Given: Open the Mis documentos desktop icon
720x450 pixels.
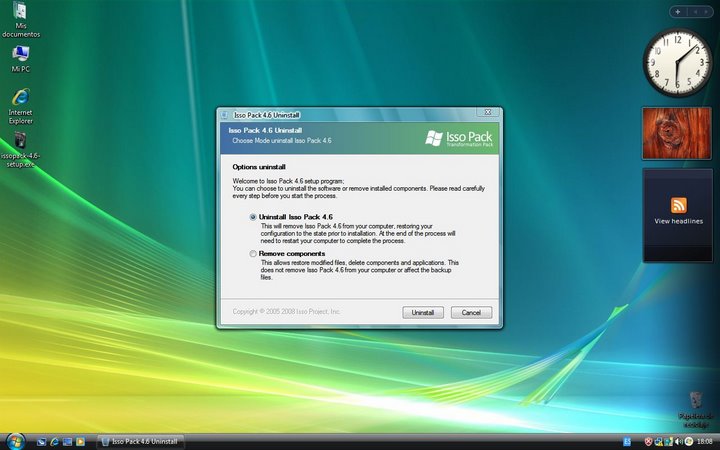Looking at the screenshot, I should pos(21,20).
